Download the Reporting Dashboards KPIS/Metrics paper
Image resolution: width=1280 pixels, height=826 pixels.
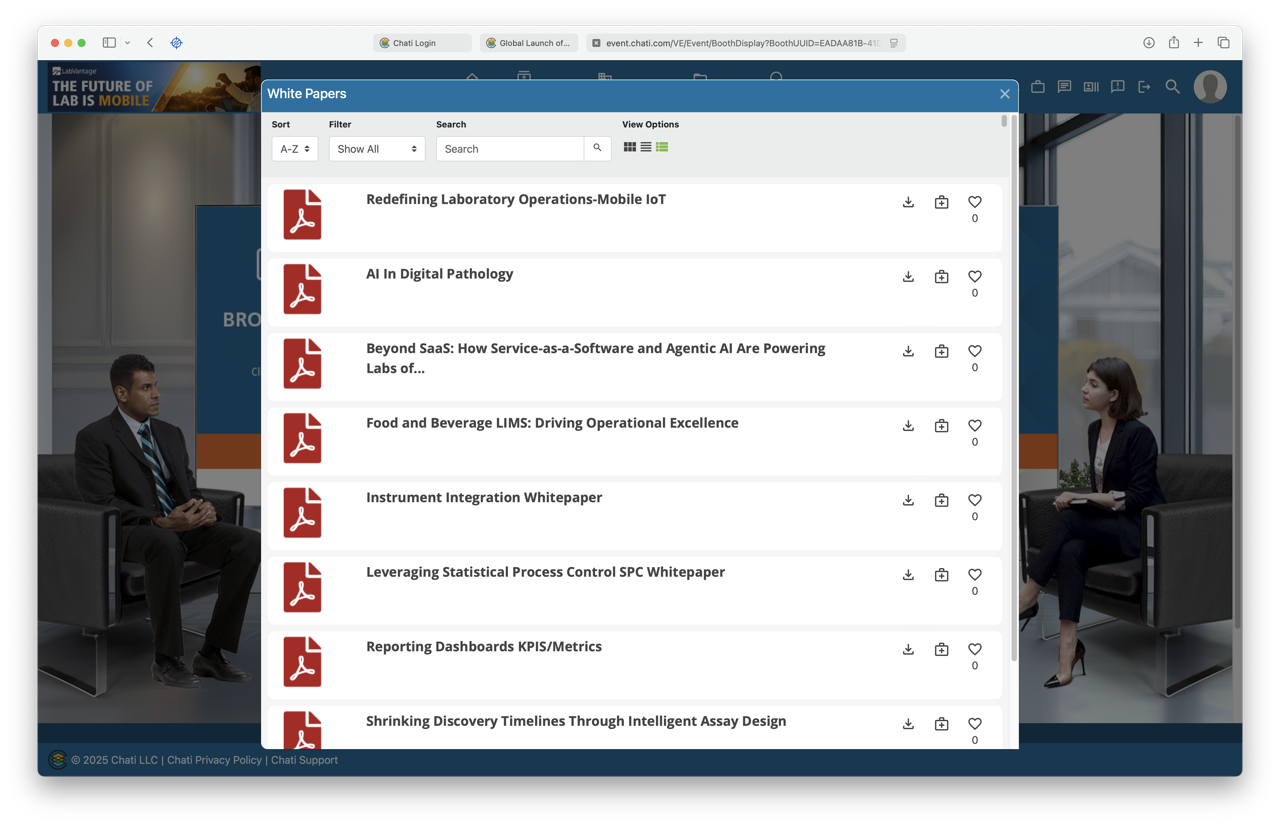(x=908, y=650)
